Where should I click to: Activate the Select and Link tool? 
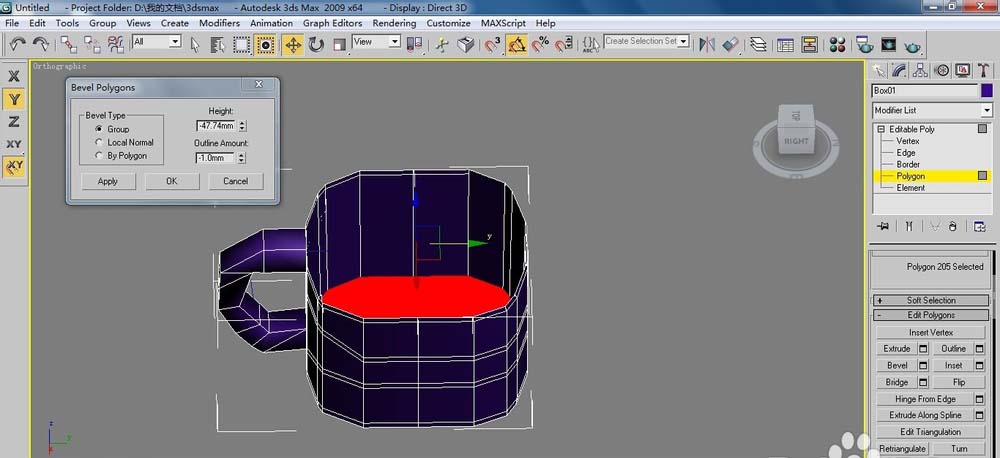pos(69,44)
